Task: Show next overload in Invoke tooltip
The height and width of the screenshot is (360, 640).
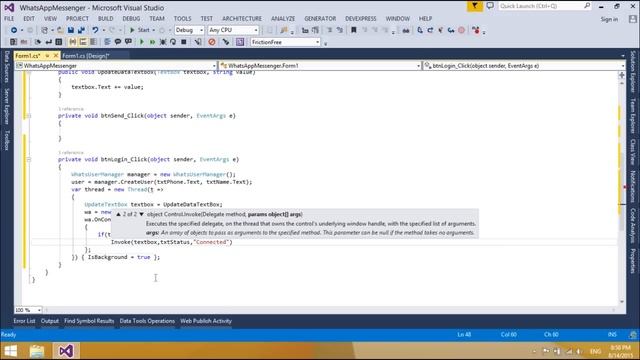Action: click(142, 214)
